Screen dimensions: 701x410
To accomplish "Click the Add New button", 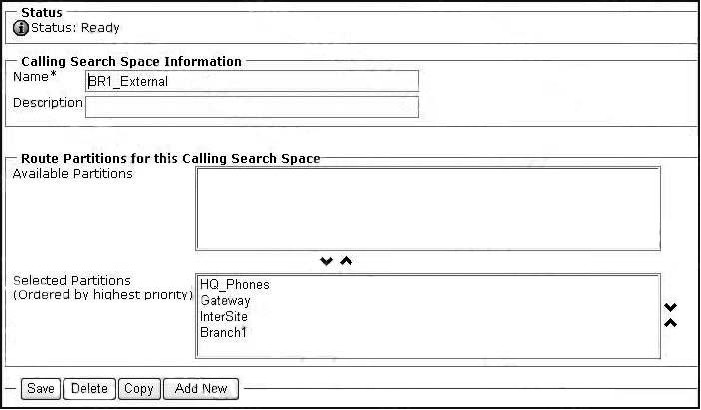I will [201, 389].
